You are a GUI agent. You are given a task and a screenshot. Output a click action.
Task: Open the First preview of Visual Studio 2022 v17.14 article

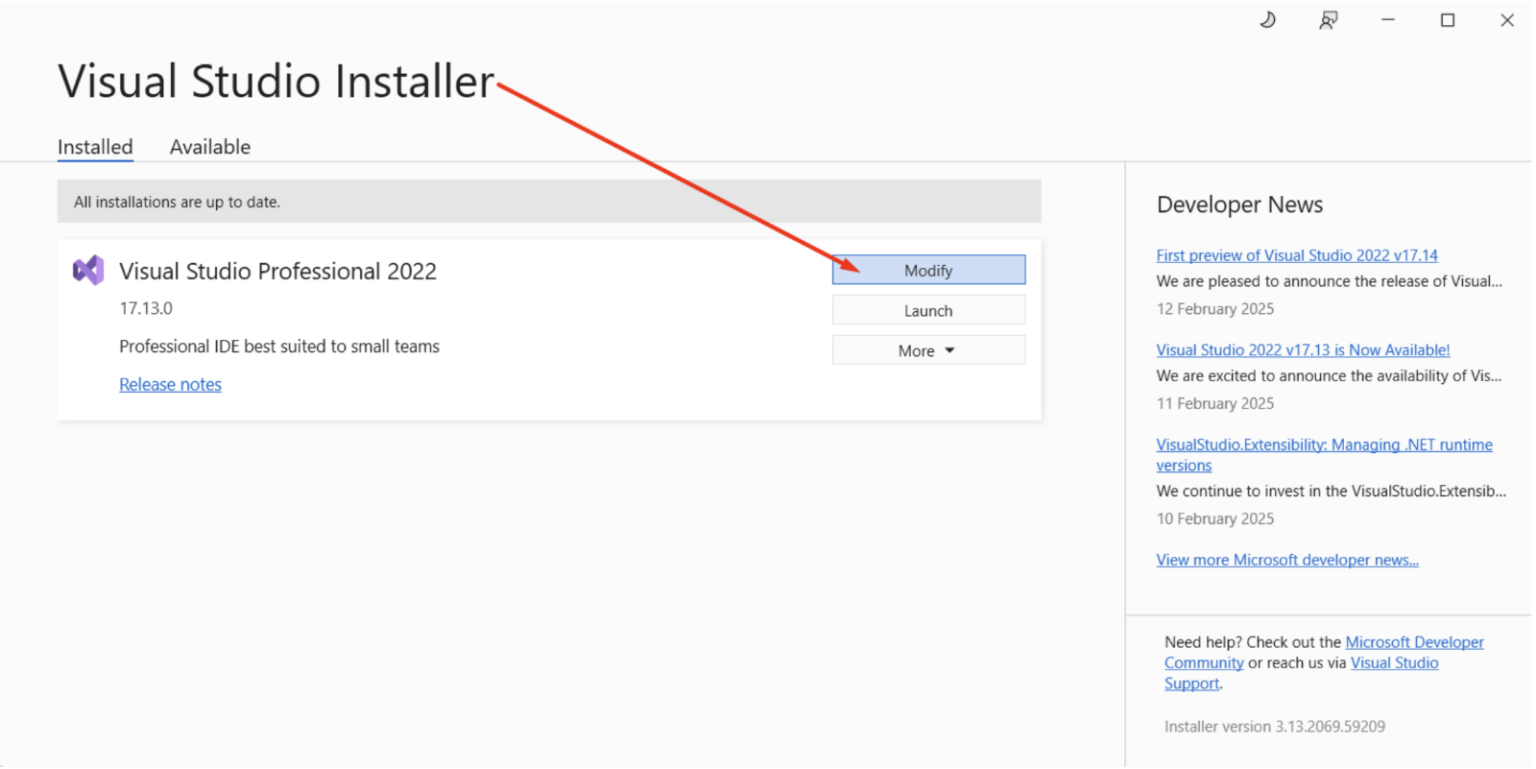pos(1296,255)
